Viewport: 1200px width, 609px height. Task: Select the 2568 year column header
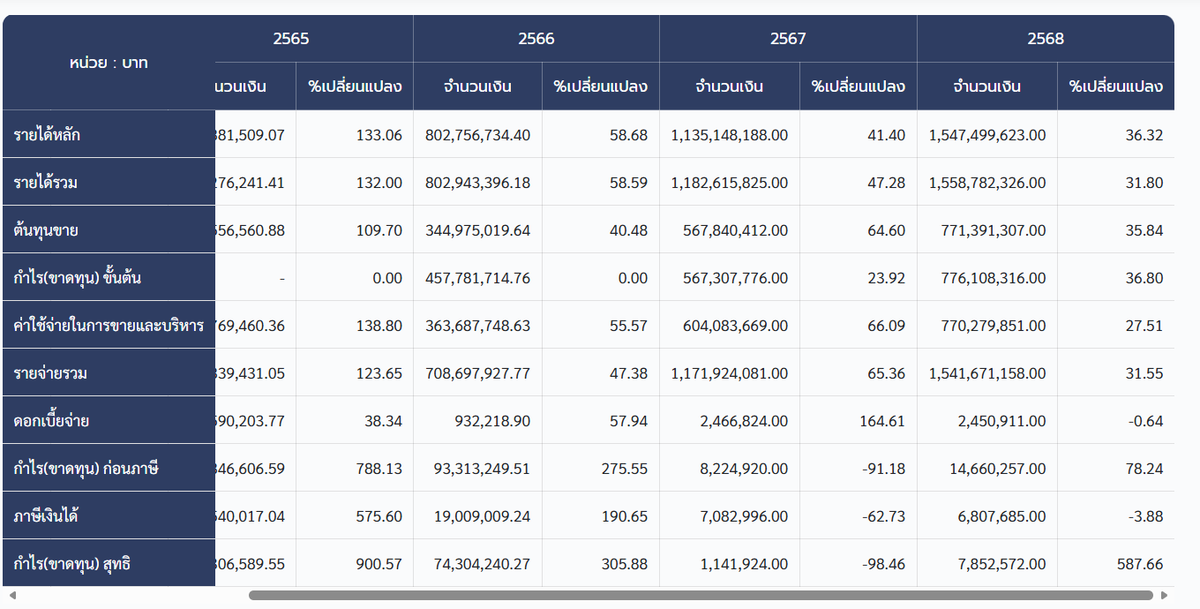1046,39
